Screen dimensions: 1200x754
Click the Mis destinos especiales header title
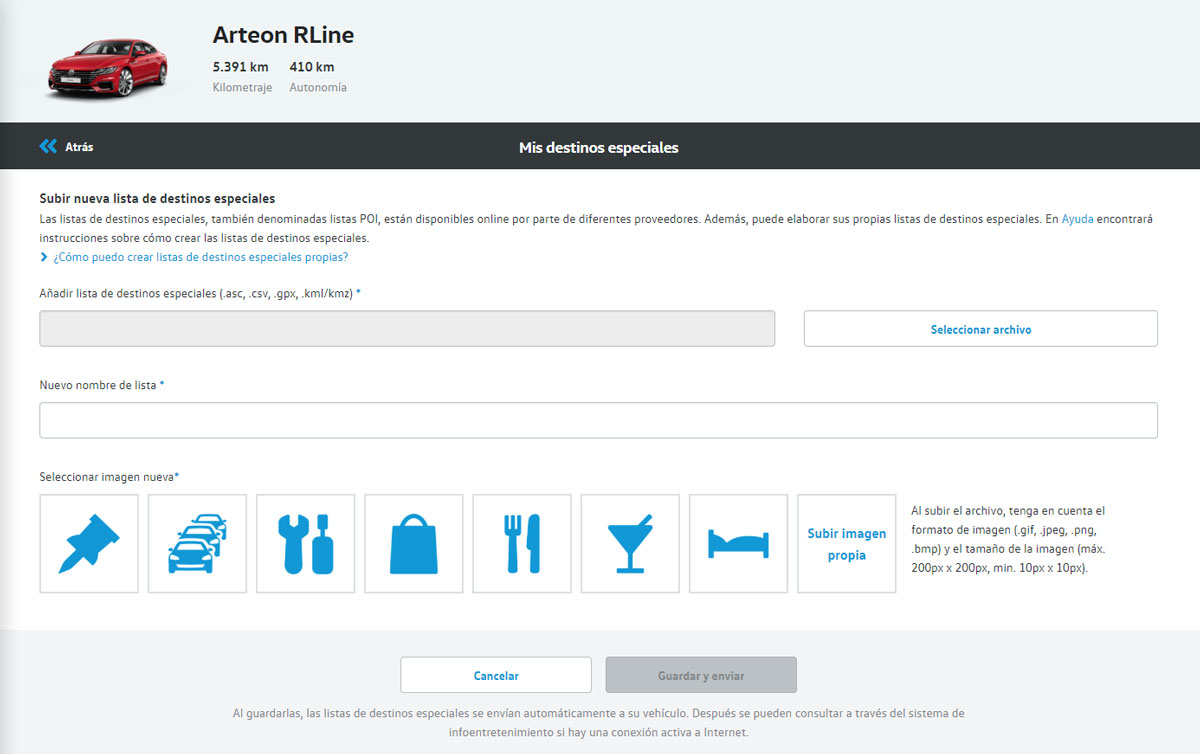[598, 148]
